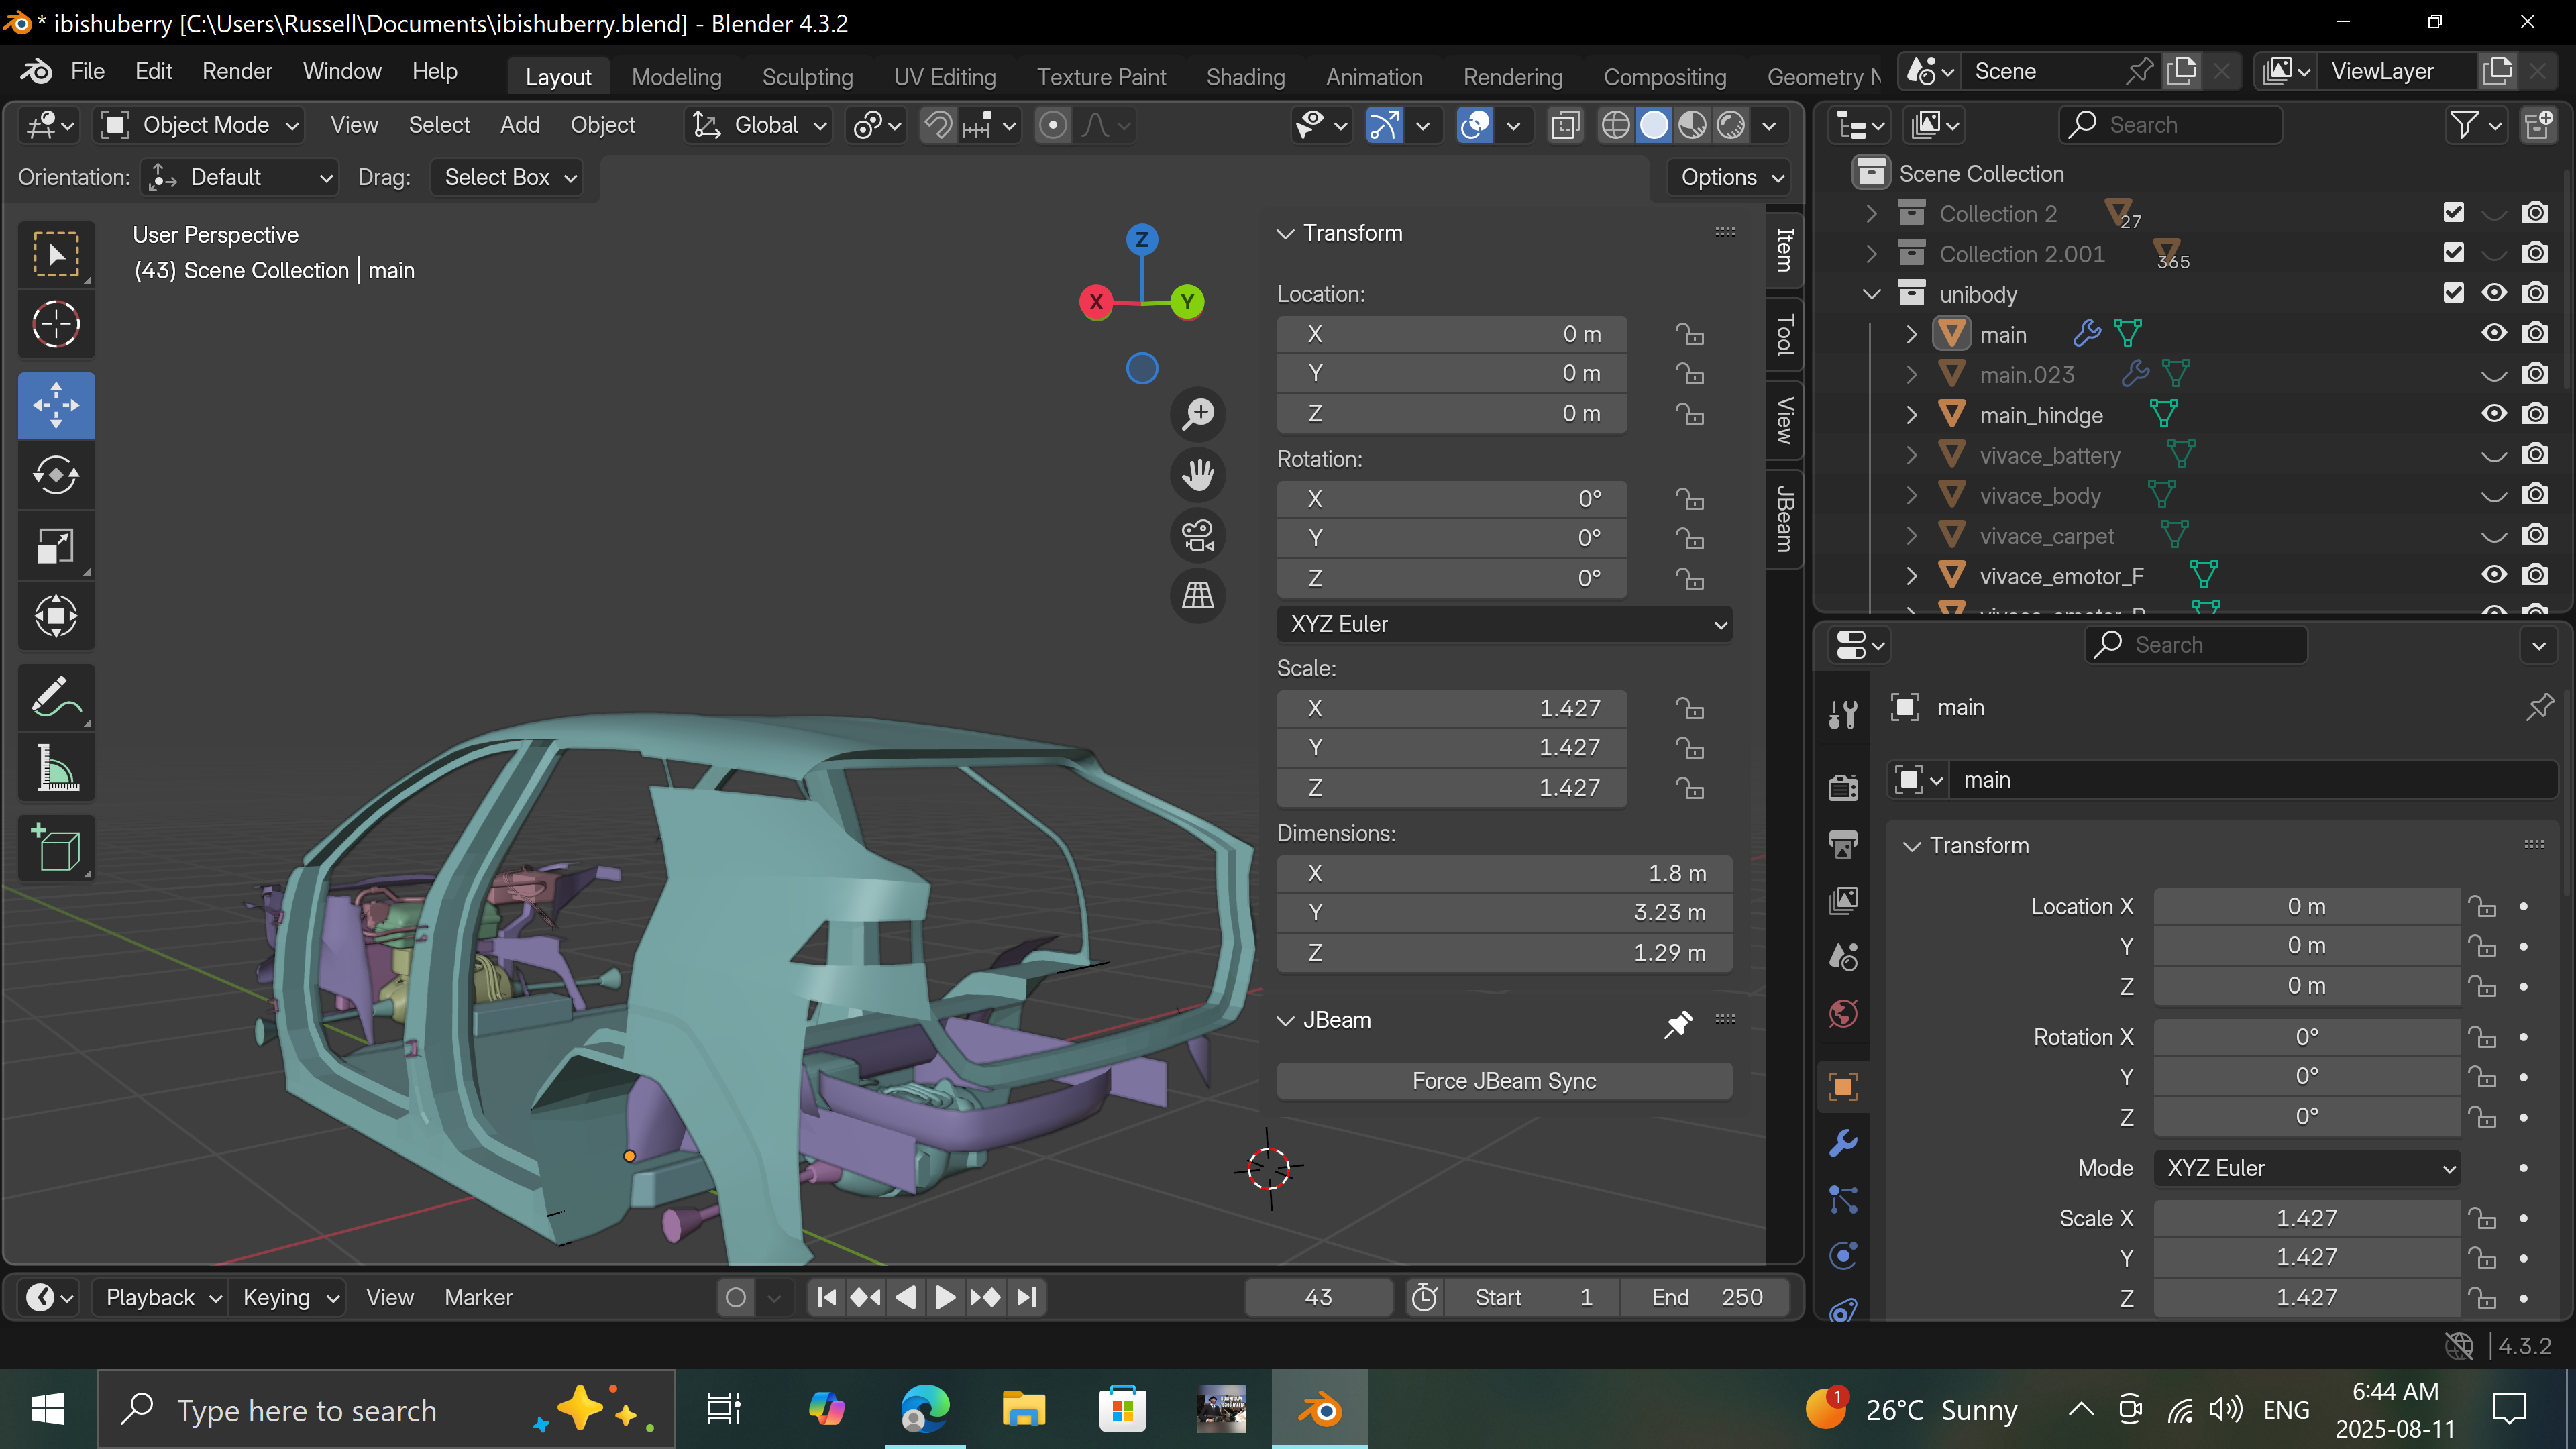Screen dimensions: 2576x1449
Task: Select the Move tool
Action: [56, 405]
